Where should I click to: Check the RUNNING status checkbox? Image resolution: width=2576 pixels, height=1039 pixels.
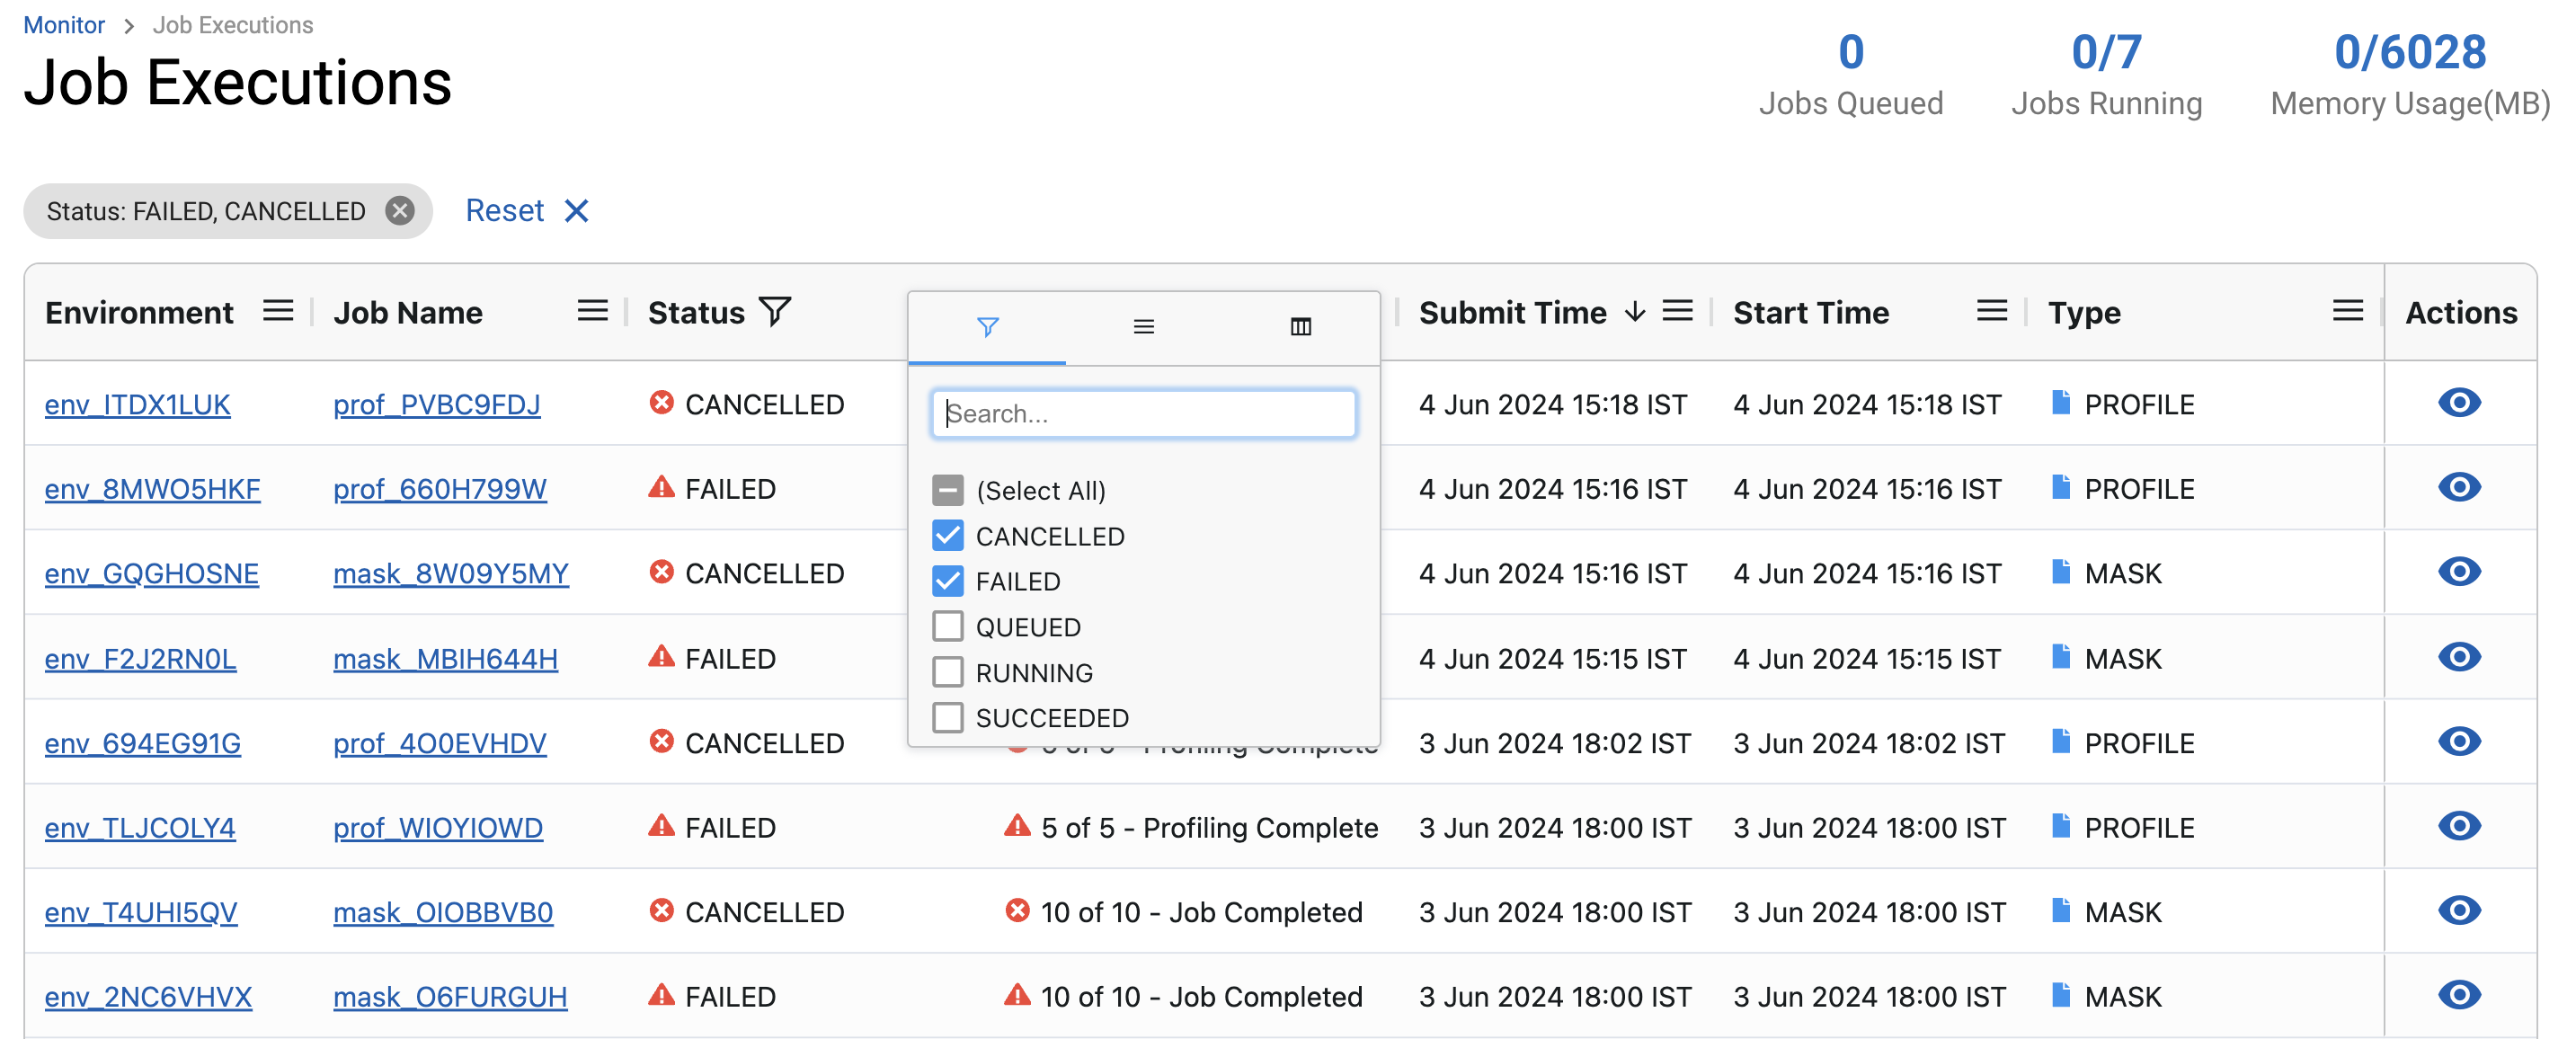click(x=947, y=672)
